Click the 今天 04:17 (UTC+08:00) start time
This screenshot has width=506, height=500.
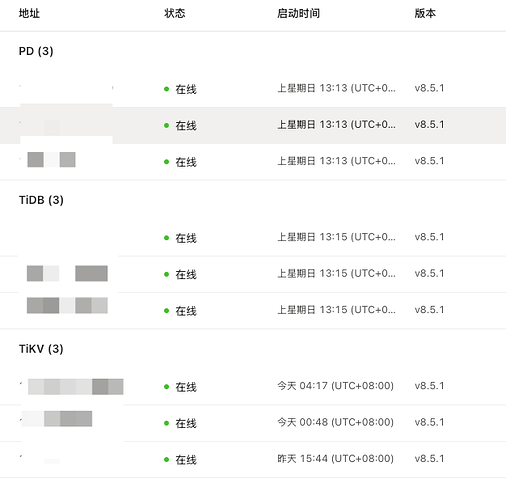[336, 386]
